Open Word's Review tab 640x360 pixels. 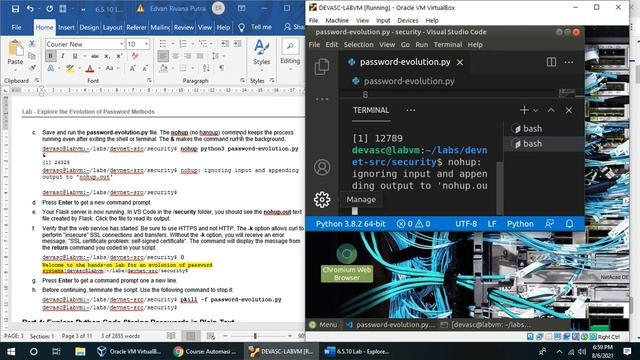pos(184,27)
